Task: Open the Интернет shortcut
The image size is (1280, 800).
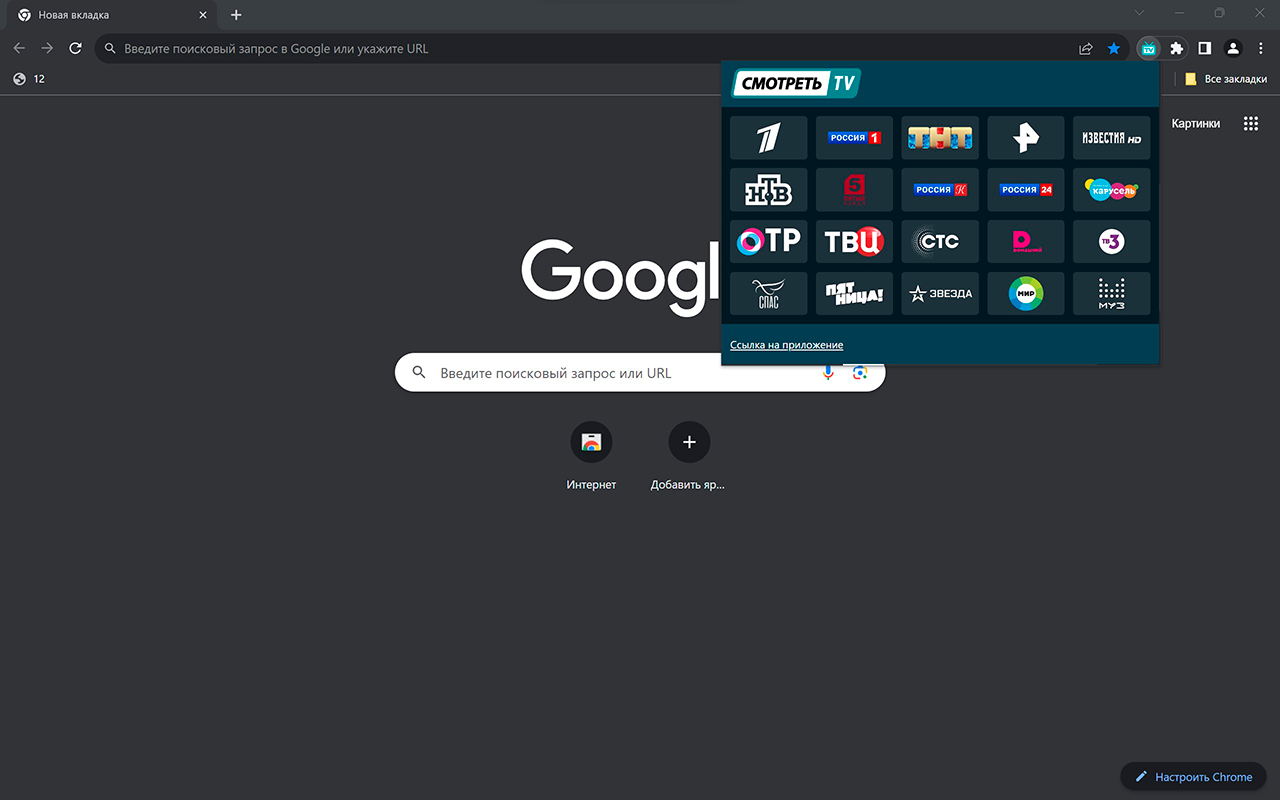Action: point(591,457)
